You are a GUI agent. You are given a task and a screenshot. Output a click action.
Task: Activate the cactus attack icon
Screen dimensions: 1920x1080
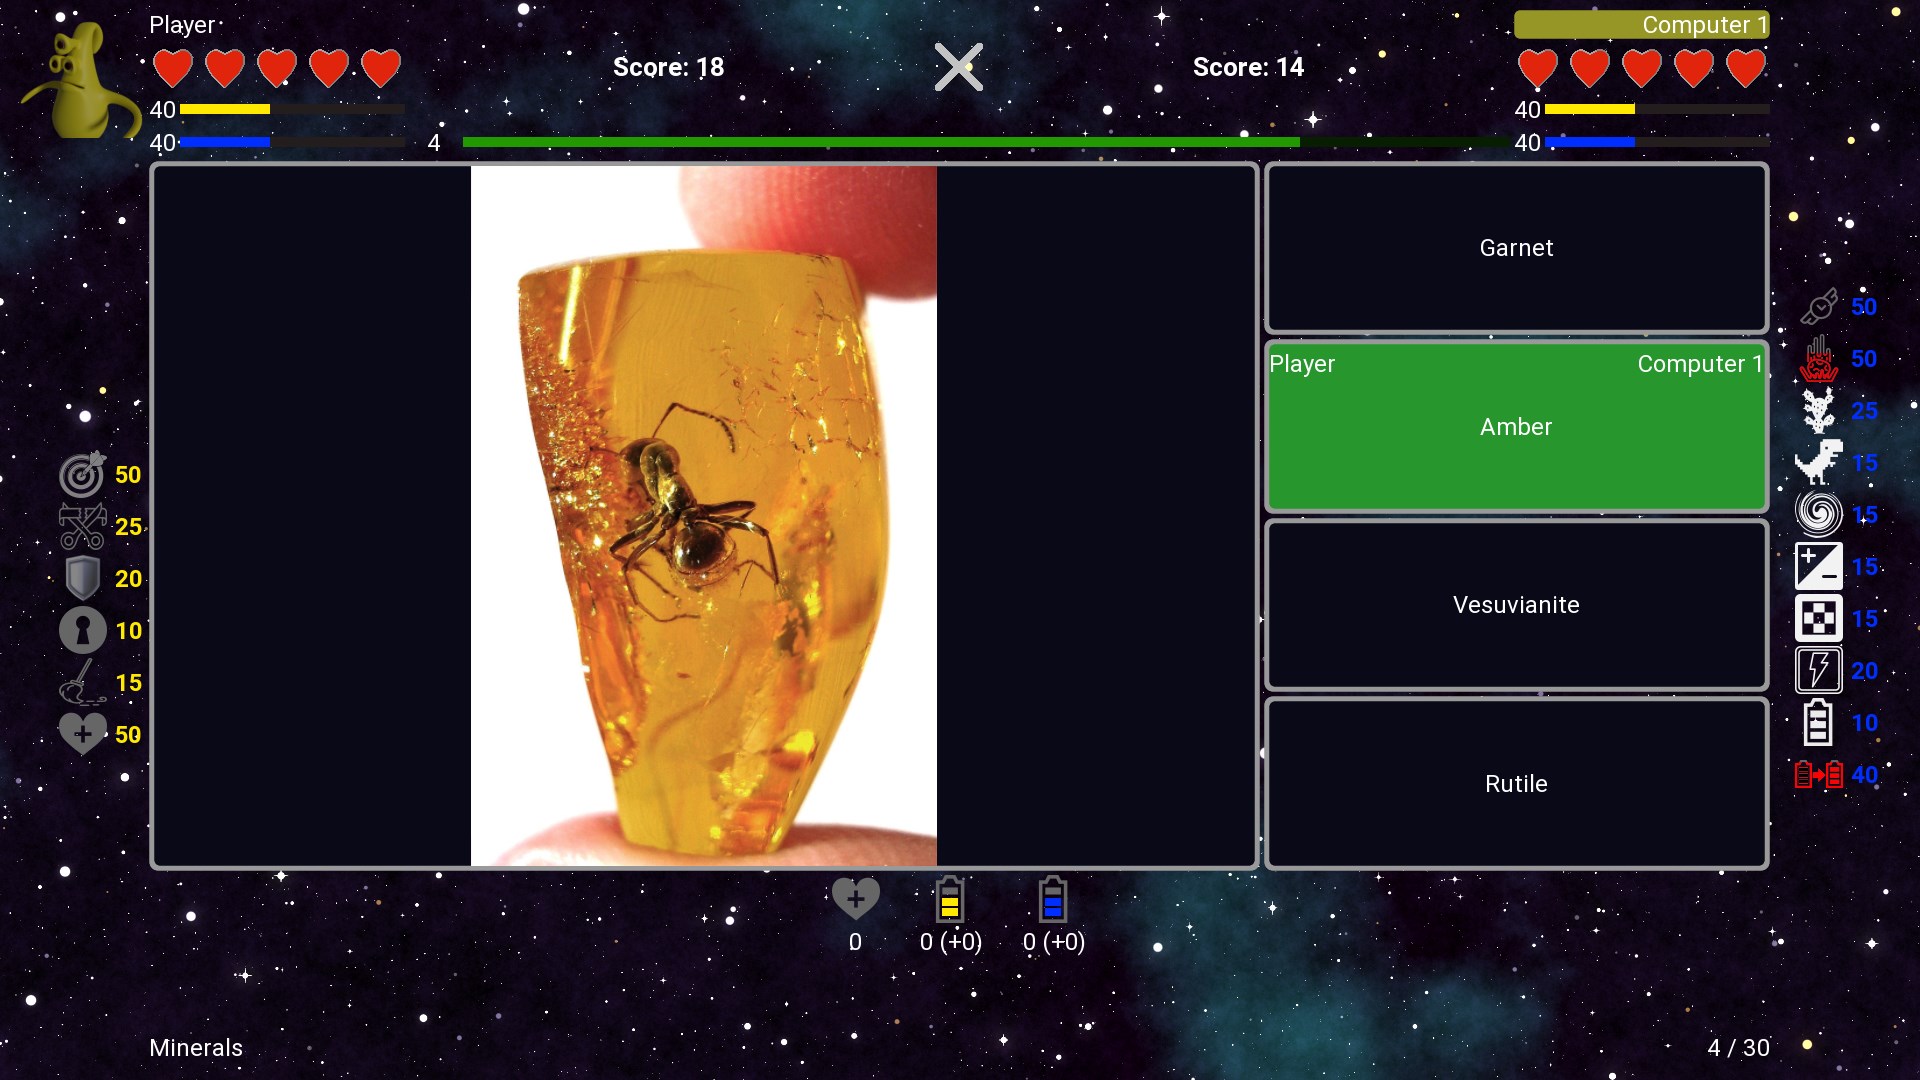coord(1818,411)
